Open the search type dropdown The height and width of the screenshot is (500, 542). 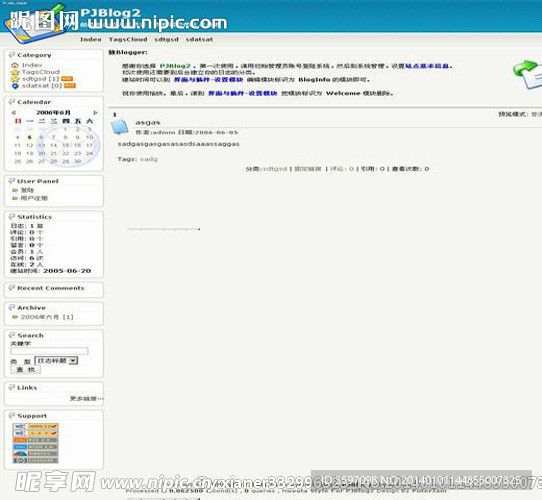[x=56, y=361]
